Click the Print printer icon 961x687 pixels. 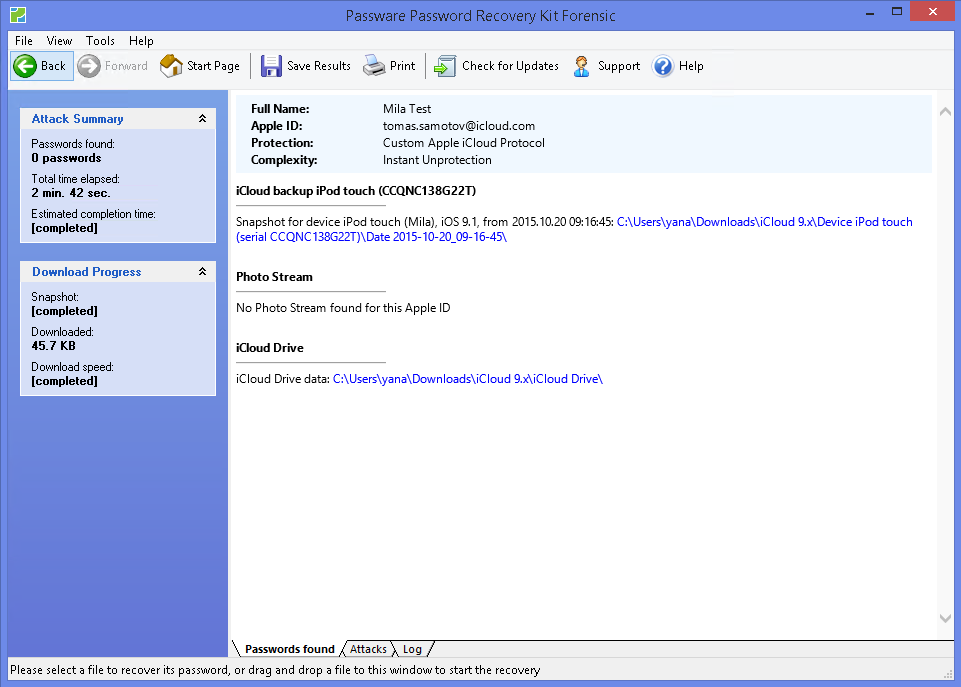tap(374, 66)
